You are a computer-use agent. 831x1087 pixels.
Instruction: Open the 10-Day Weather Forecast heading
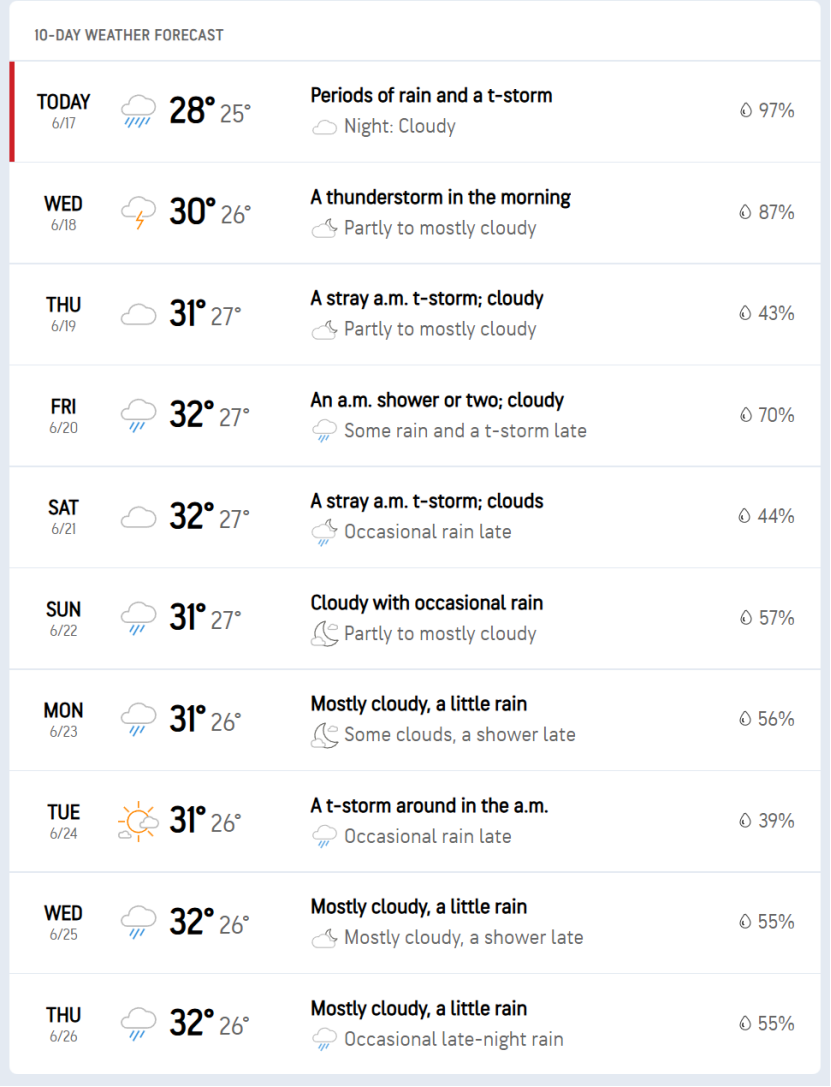click(129, 35)
